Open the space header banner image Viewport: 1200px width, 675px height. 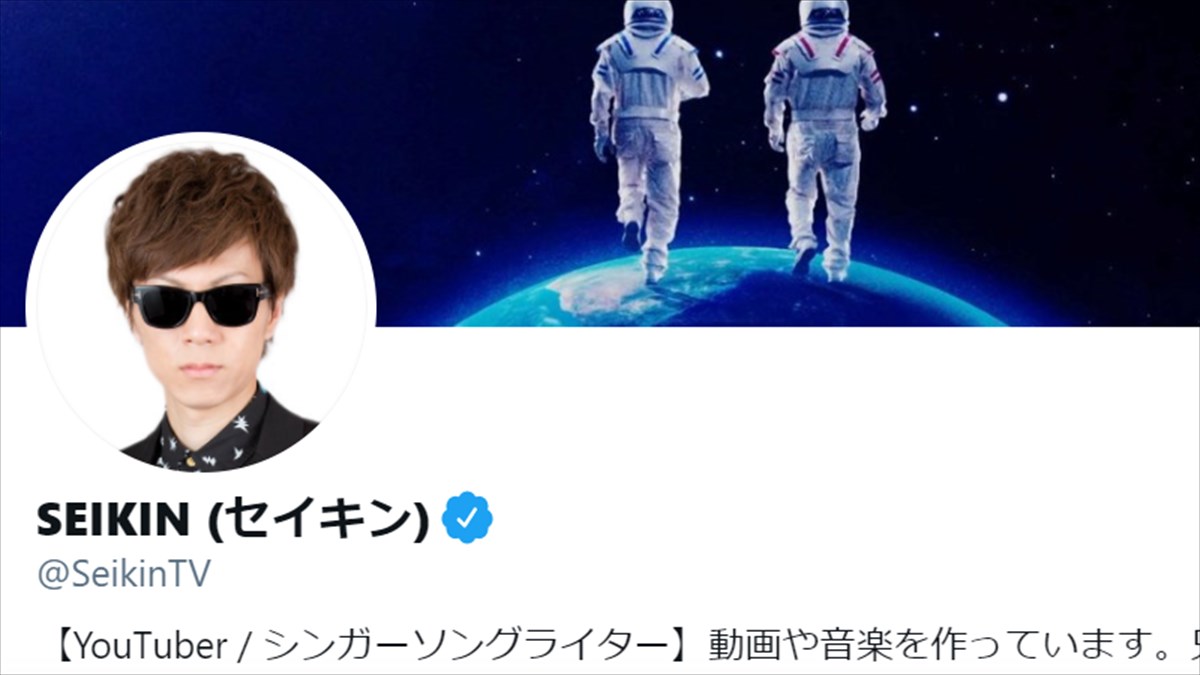coord(600,163)
